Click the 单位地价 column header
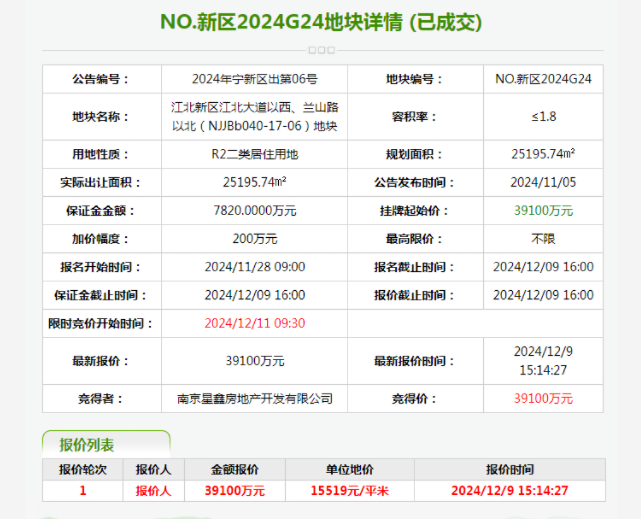This screenshot has height=519, width=641. [x=352, y=468]
